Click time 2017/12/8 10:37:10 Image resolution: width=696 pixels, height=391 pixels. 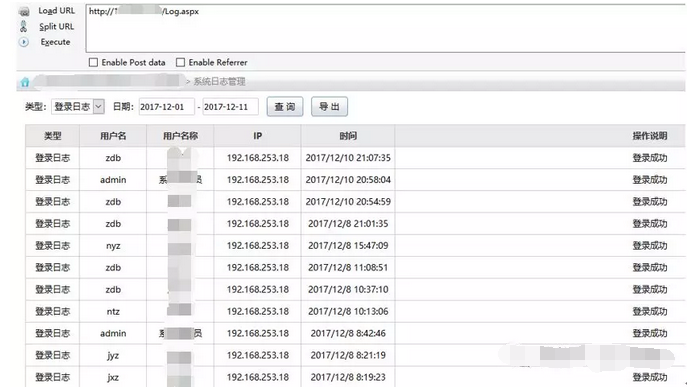click(348, 289)
